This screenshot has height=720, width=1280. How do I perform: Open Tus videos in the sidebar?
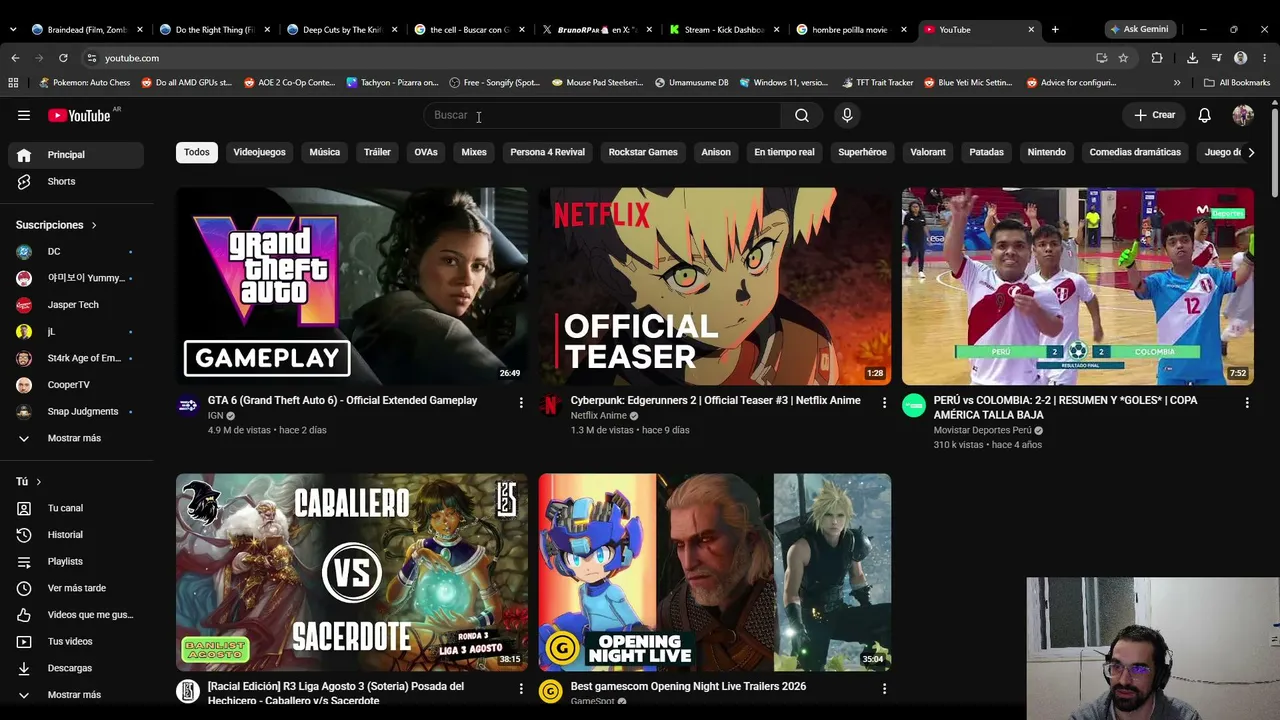[76, 641]
